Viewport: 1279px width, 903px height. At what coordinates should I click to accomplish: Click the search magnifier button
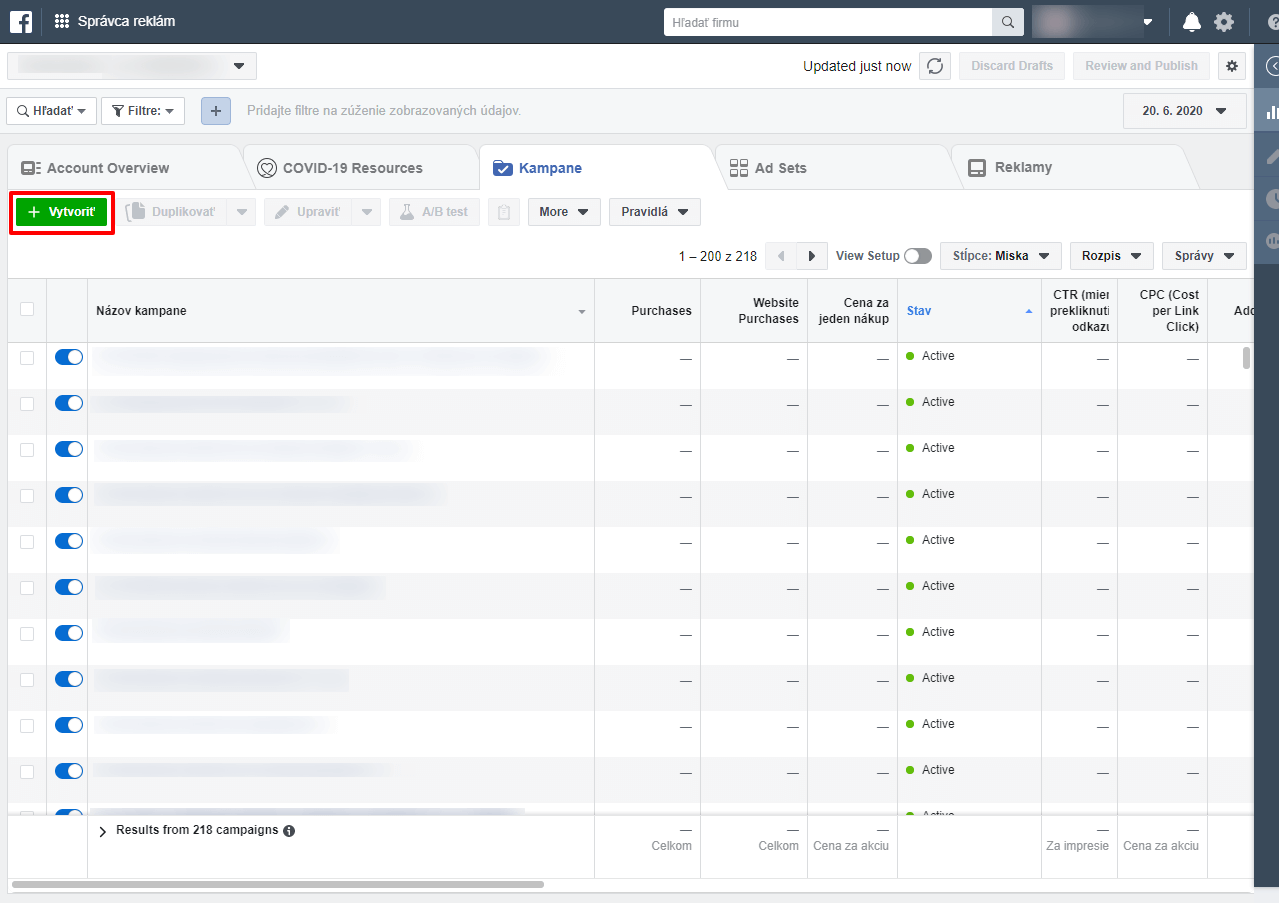coord(1007,22)
